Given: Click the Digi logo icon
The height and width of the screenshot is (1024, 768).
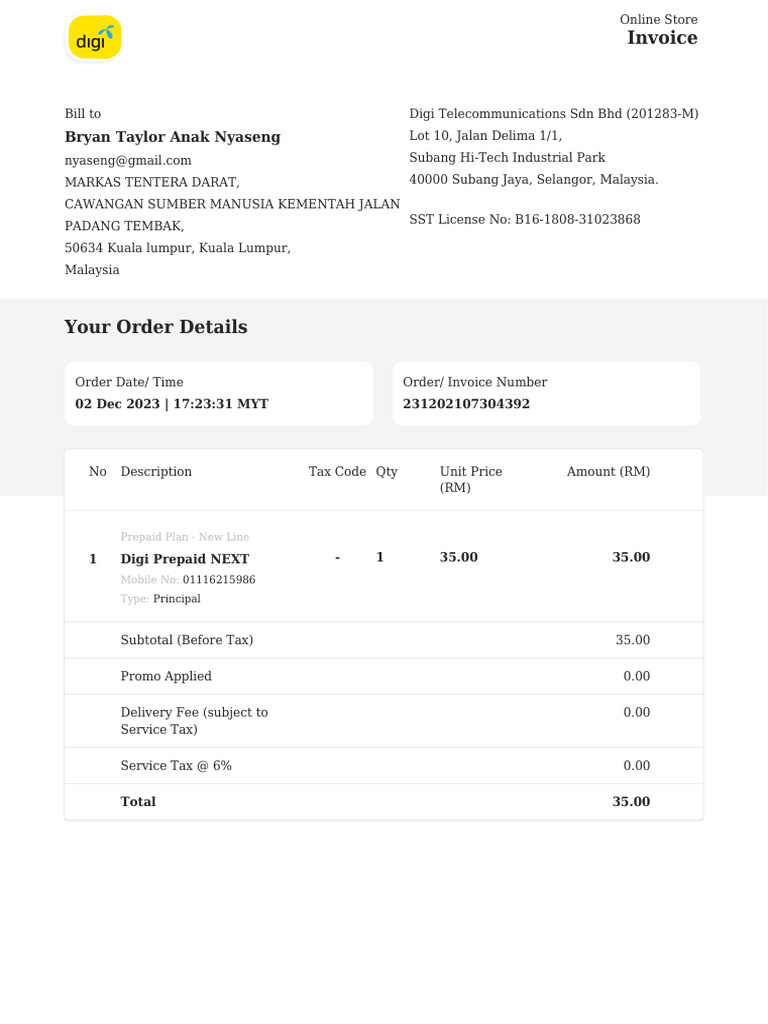Looking at the screenshot, I should [95, 38].
